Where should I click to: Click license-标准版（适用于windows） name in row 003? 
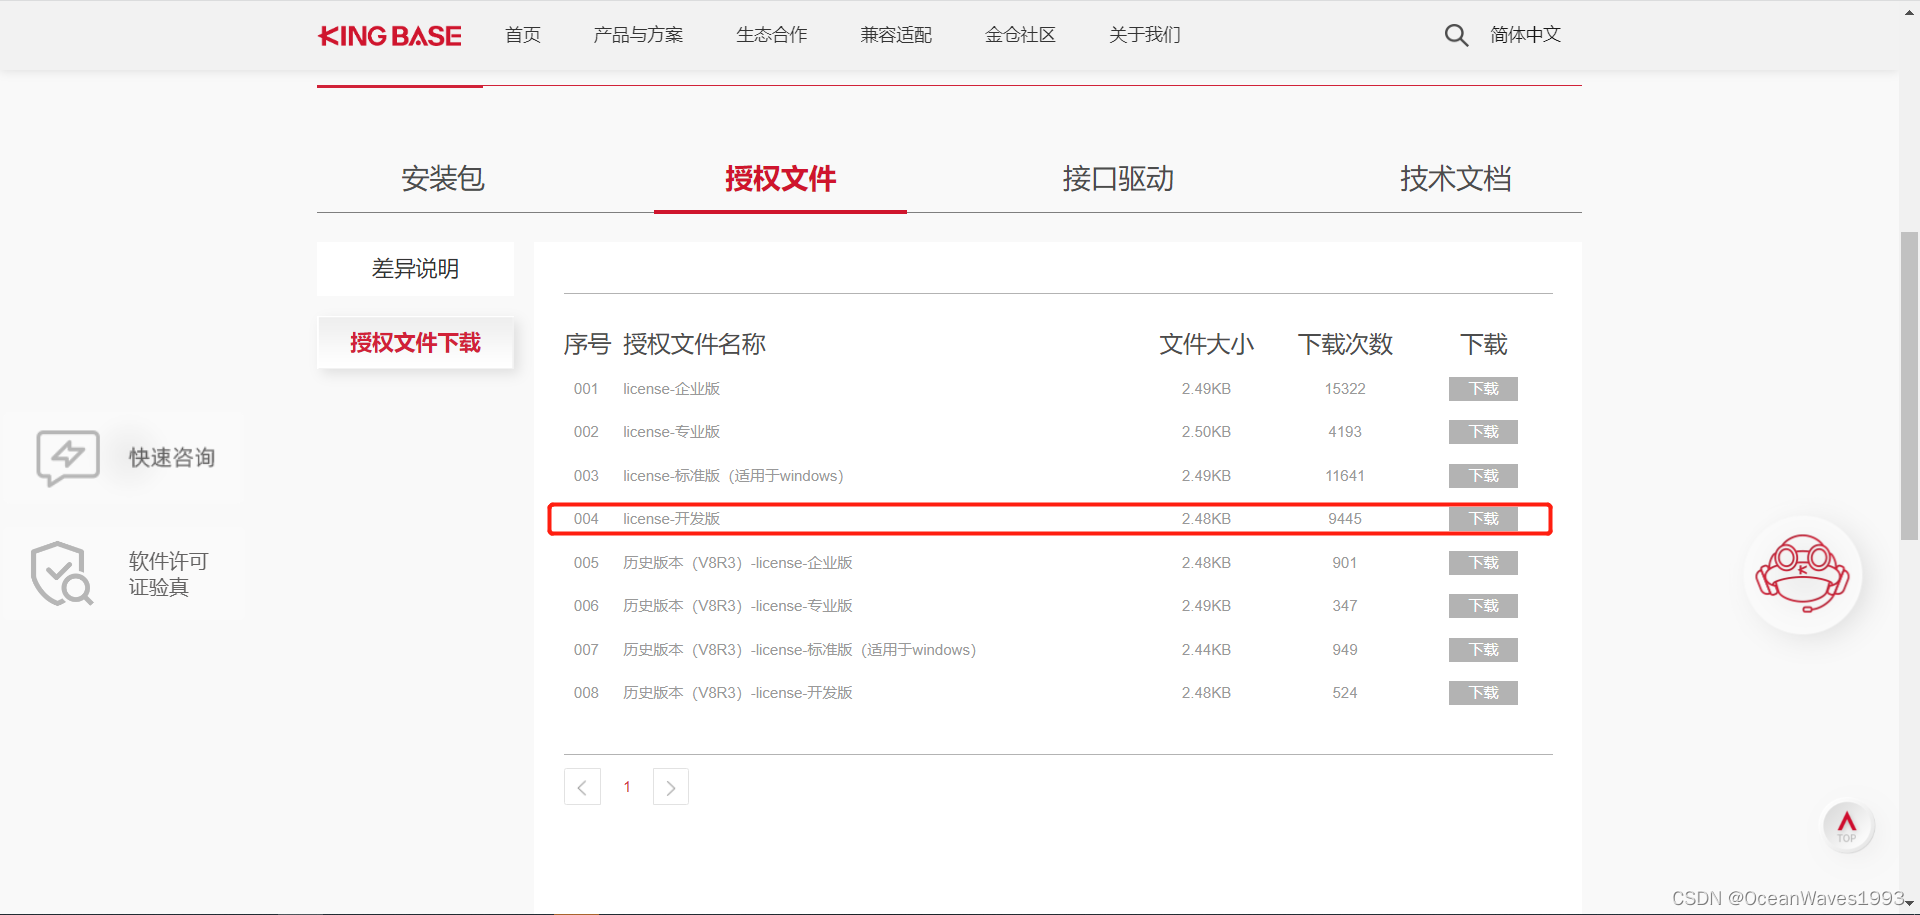point(734,476)
